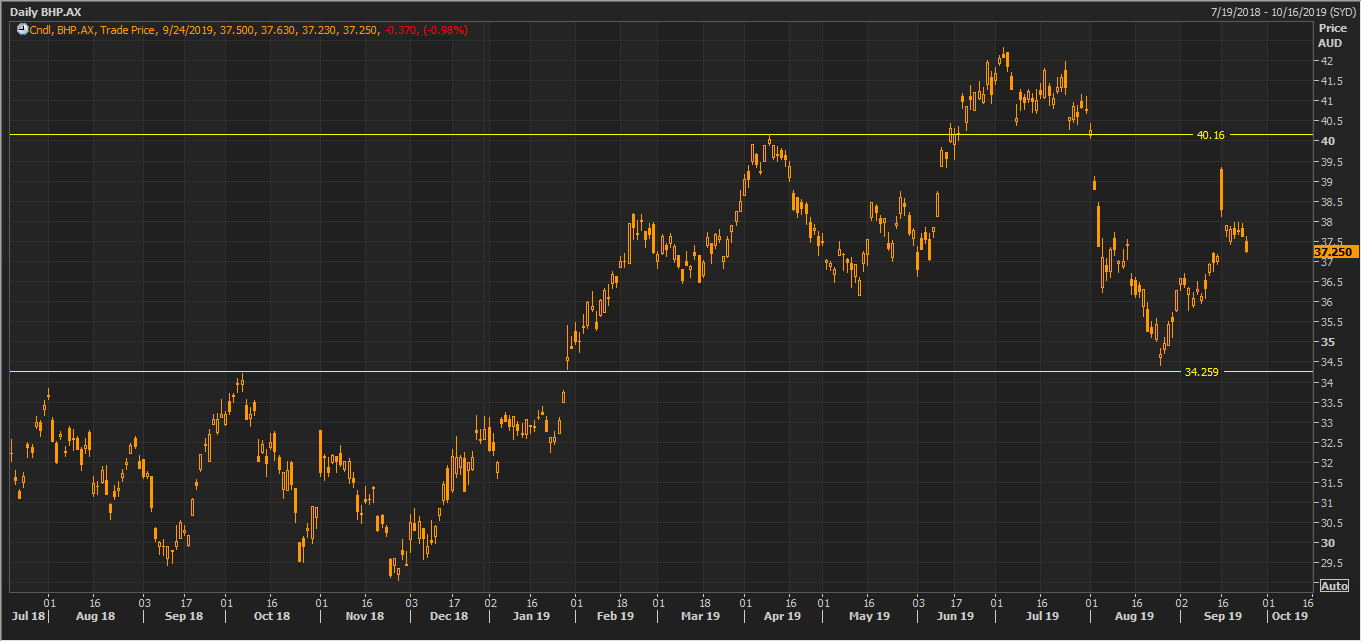The height and width of the screenshot is (642, 1362).
Task: Click the price axis label '31'
Action: [x=1326, y=503]
